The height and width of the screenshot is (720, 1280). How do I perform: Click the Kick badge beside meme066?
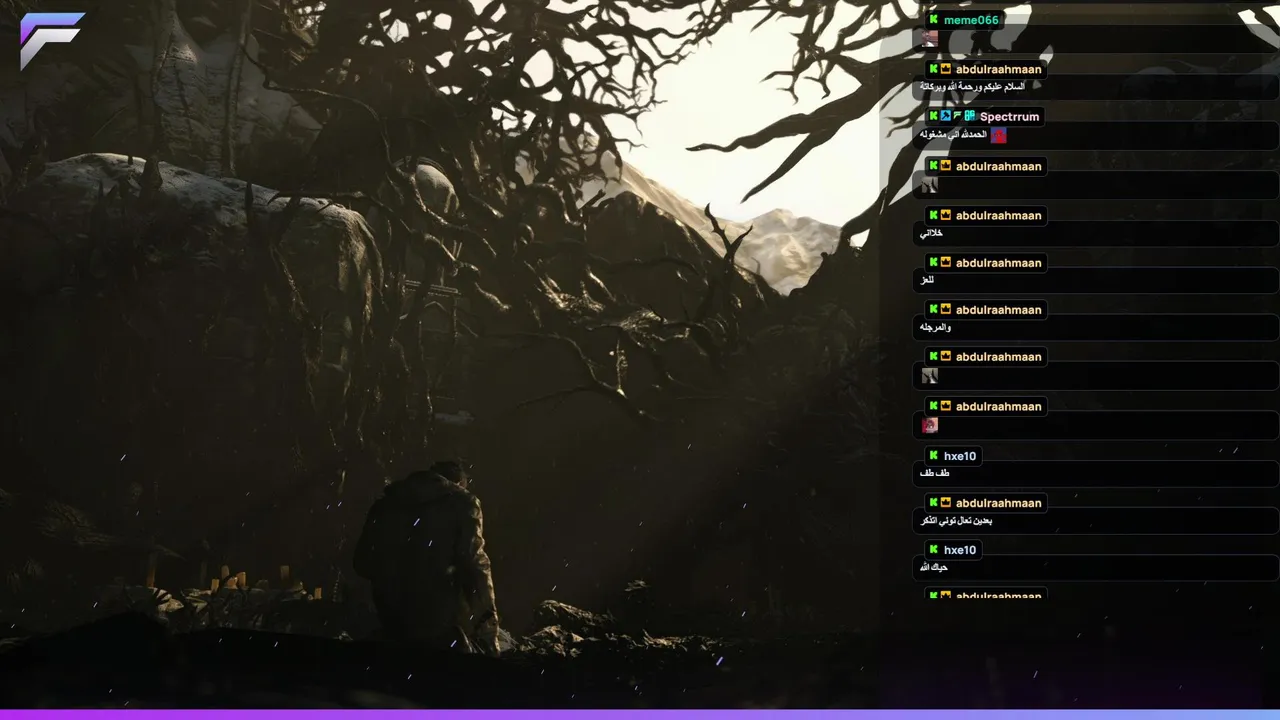pos(933,19)
